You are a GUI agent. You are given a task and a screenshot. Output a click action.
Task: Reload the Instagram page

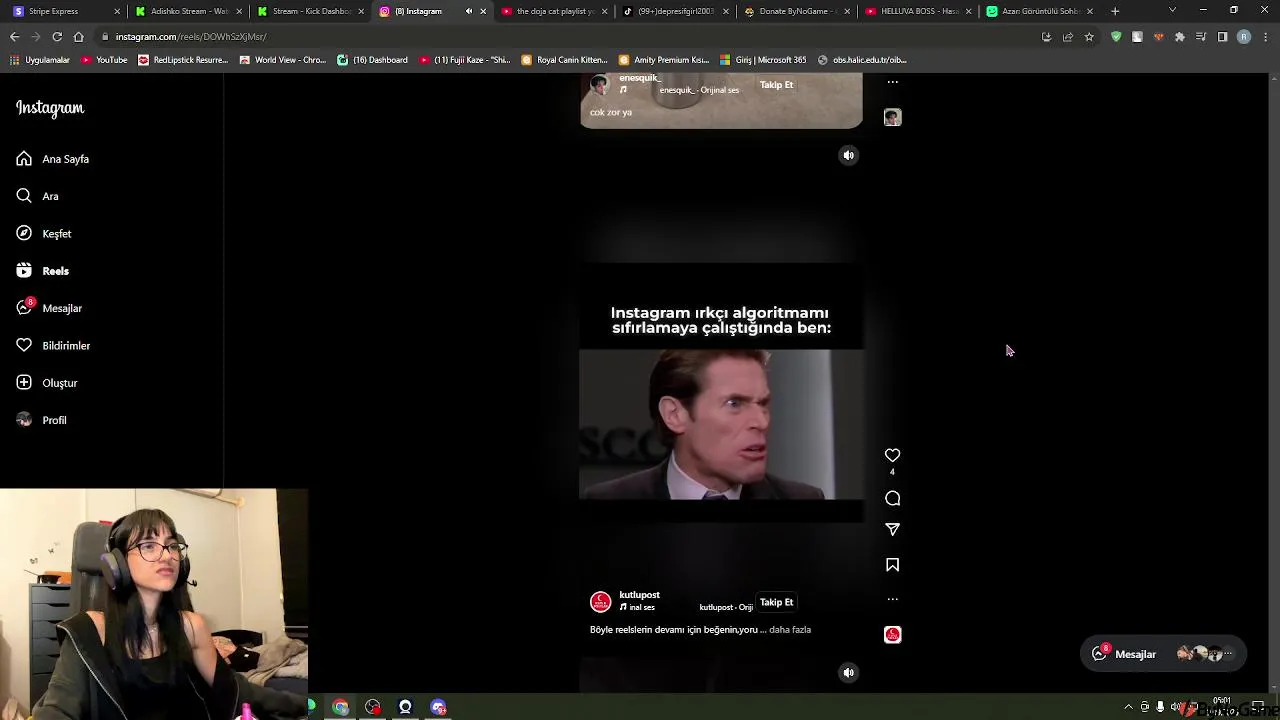coord(57,37)
